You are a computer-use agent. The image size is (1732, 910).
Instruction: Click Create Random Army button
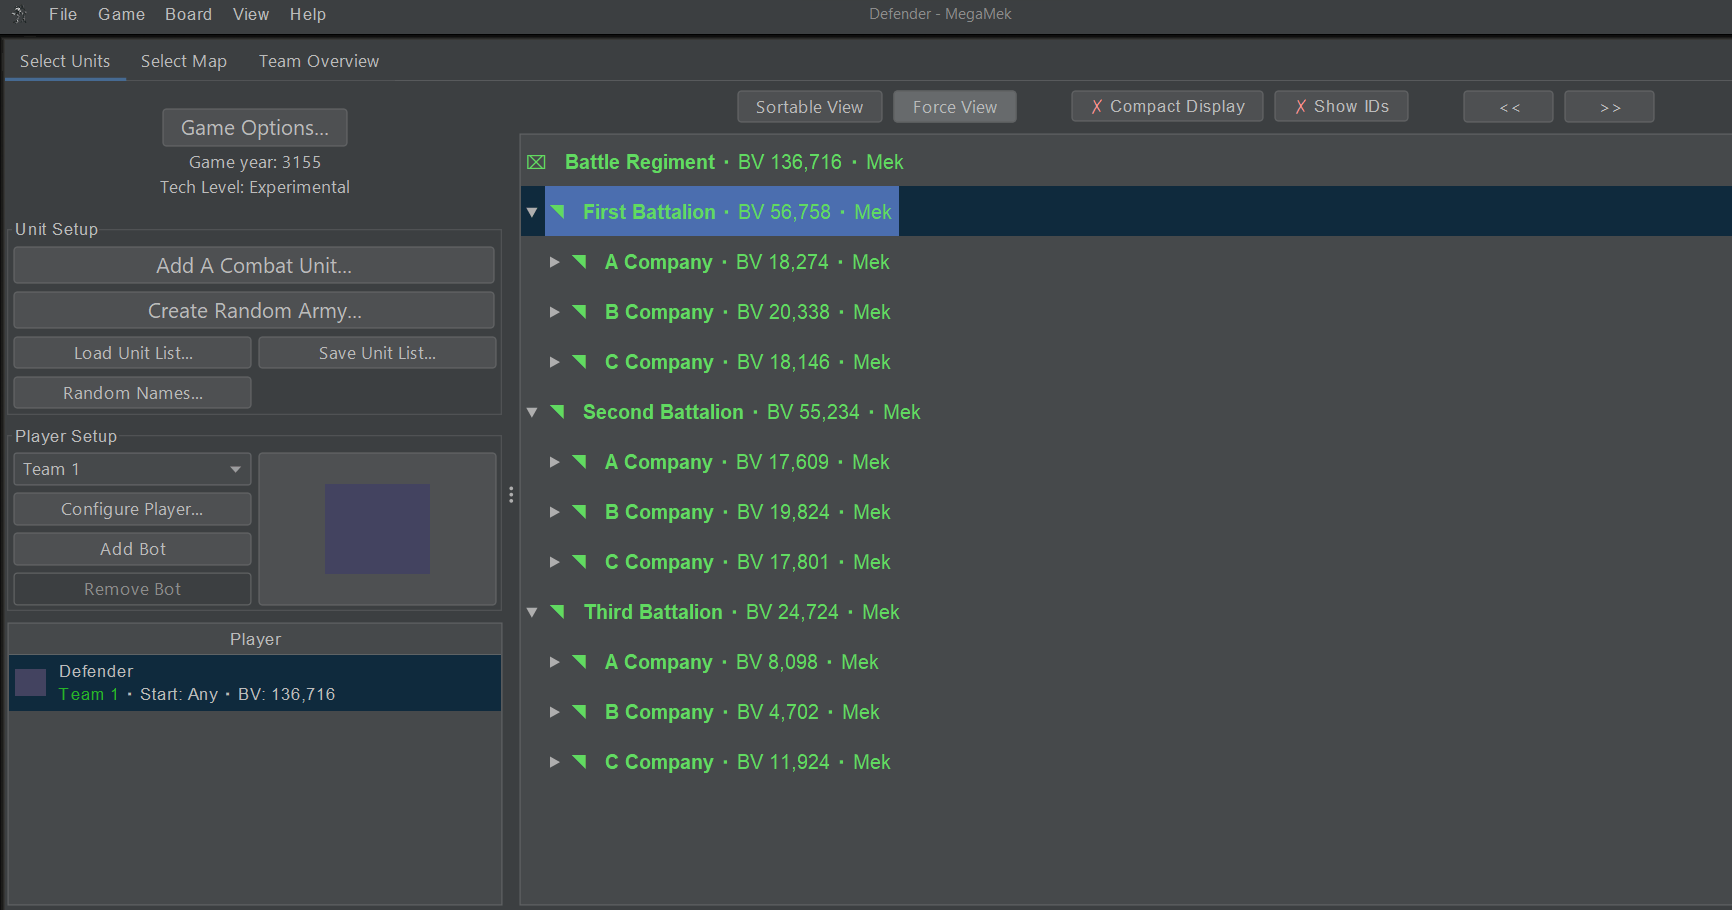pyautogui.click(x=254, y=311)
